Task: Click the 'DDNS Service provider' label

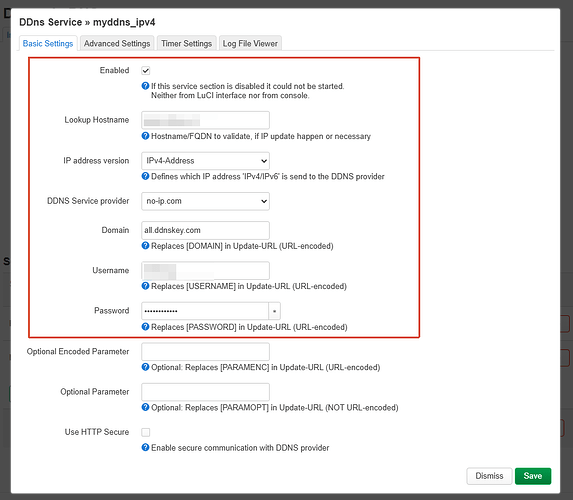Action: coord(88,201)
